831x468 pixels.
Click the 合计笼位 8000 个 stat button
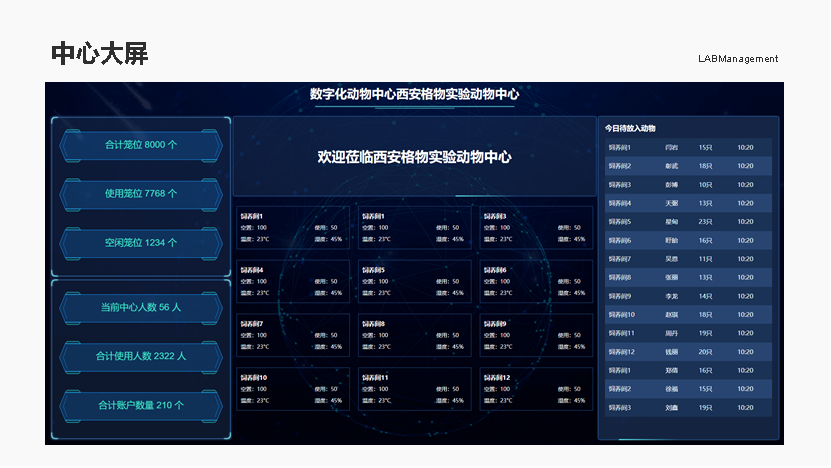141,145
